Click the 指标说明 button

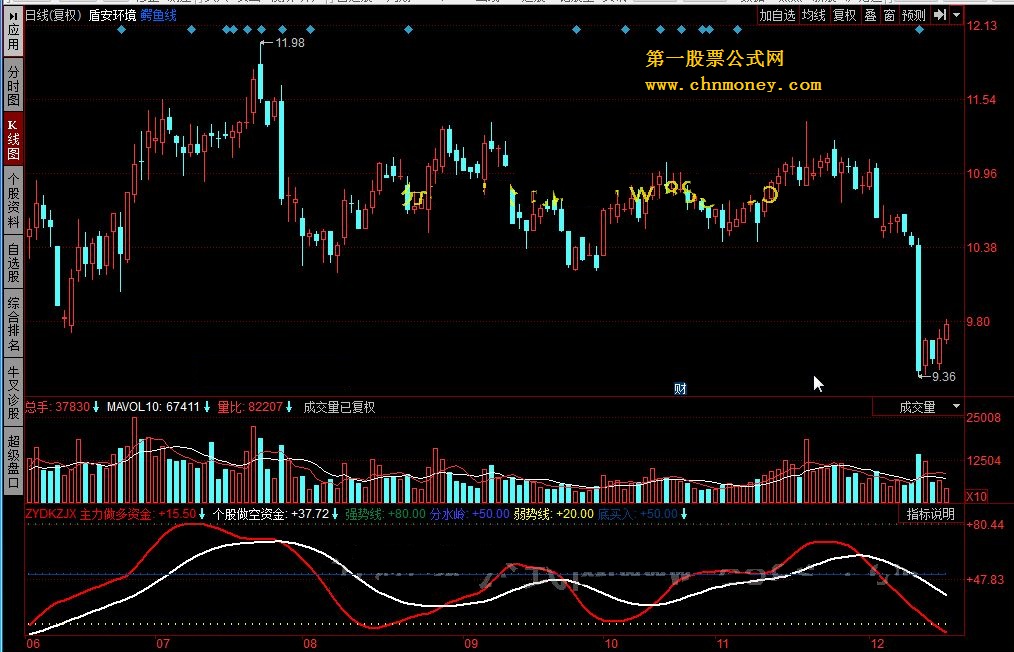931,514
